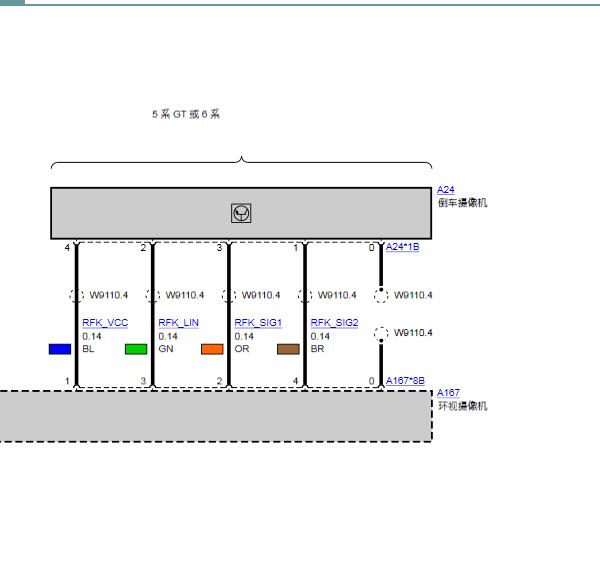
Task: Click W9110.4 label beside RFK_VCC wire
Action: pyautogui.click(x=109, y=295)
